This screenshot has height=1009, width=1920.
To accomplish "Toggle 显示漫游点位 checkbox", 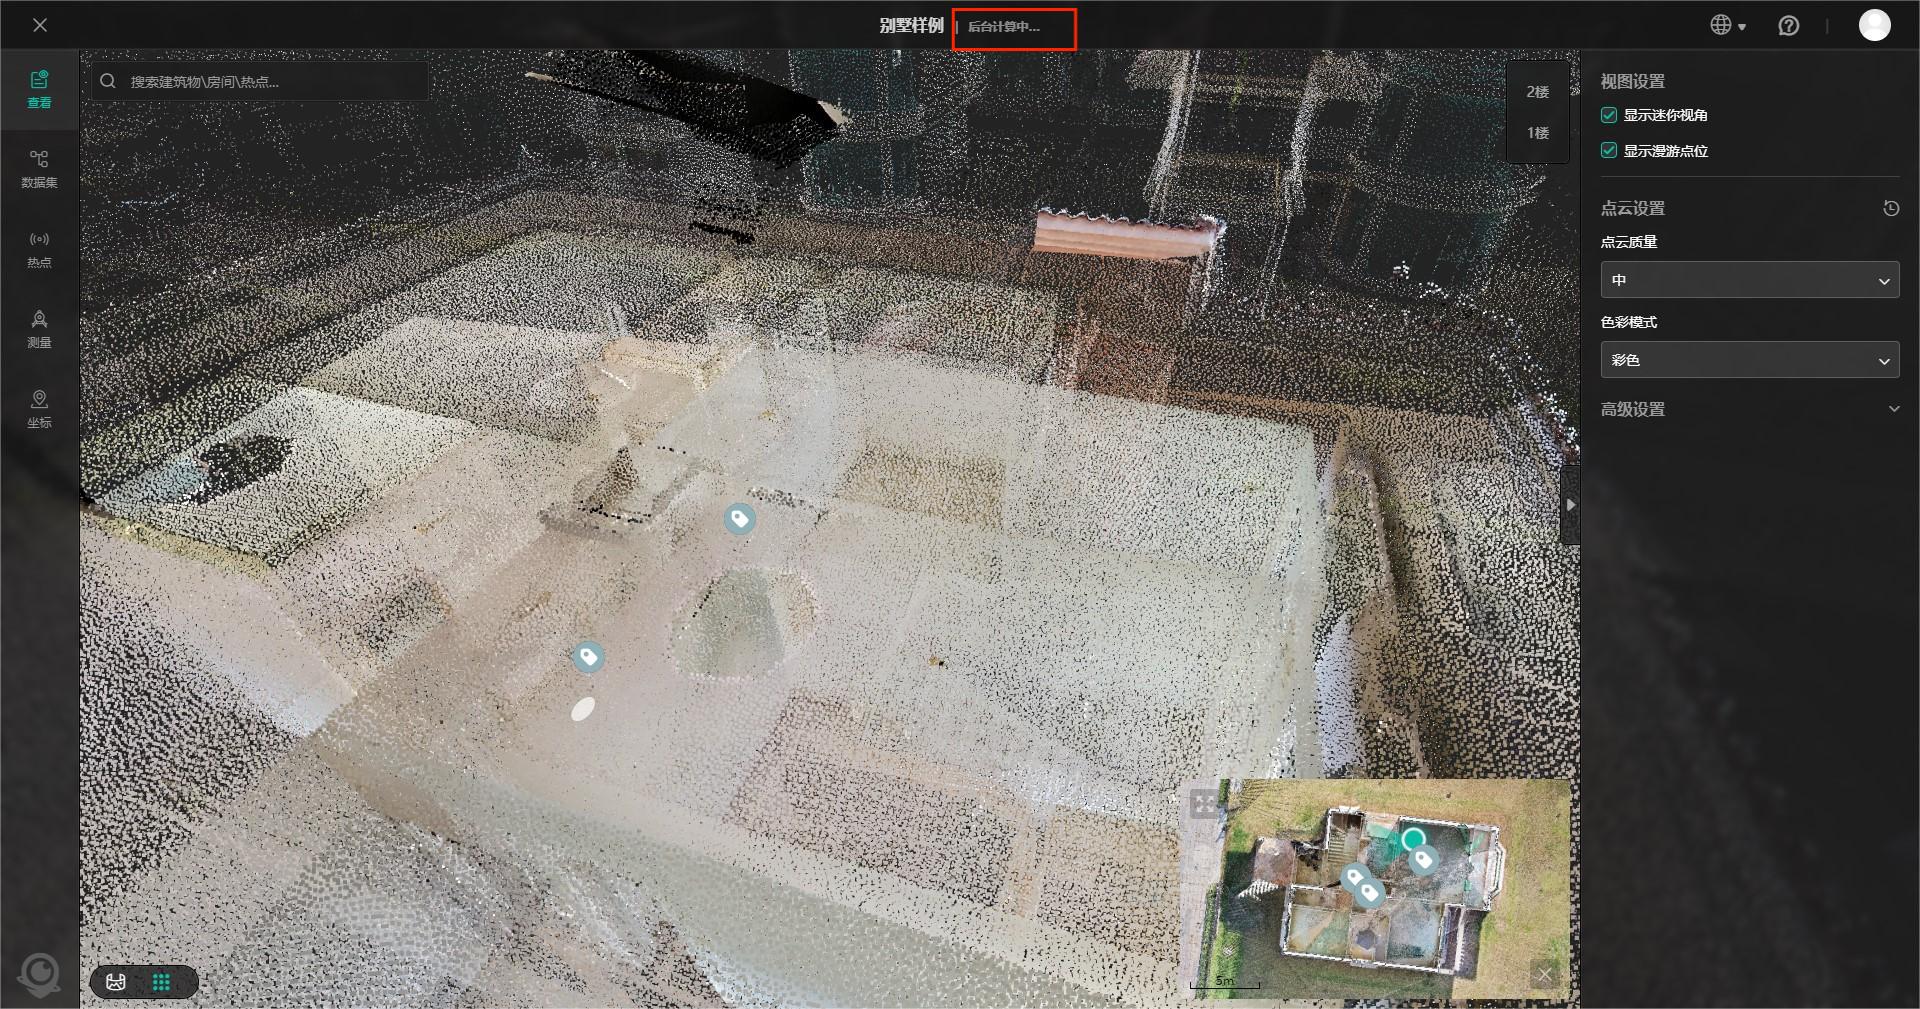I will pyautogui.click(x=1609, y=151).
